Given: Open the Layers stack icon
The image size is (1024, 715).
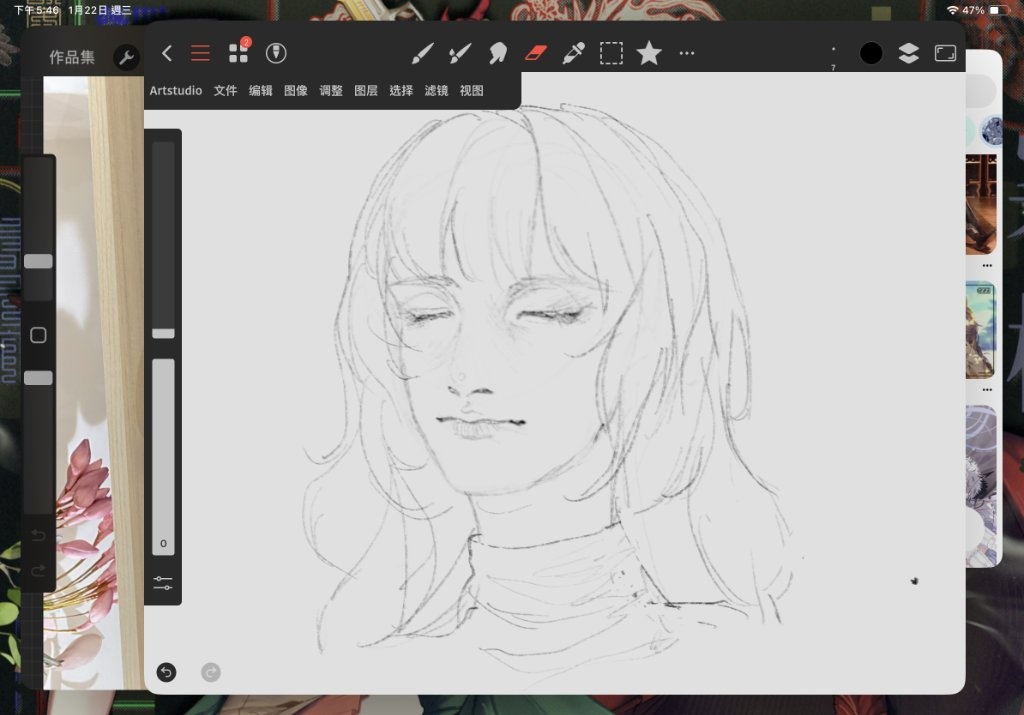Looking at the screenshot, I should click(x=908, y=54).
